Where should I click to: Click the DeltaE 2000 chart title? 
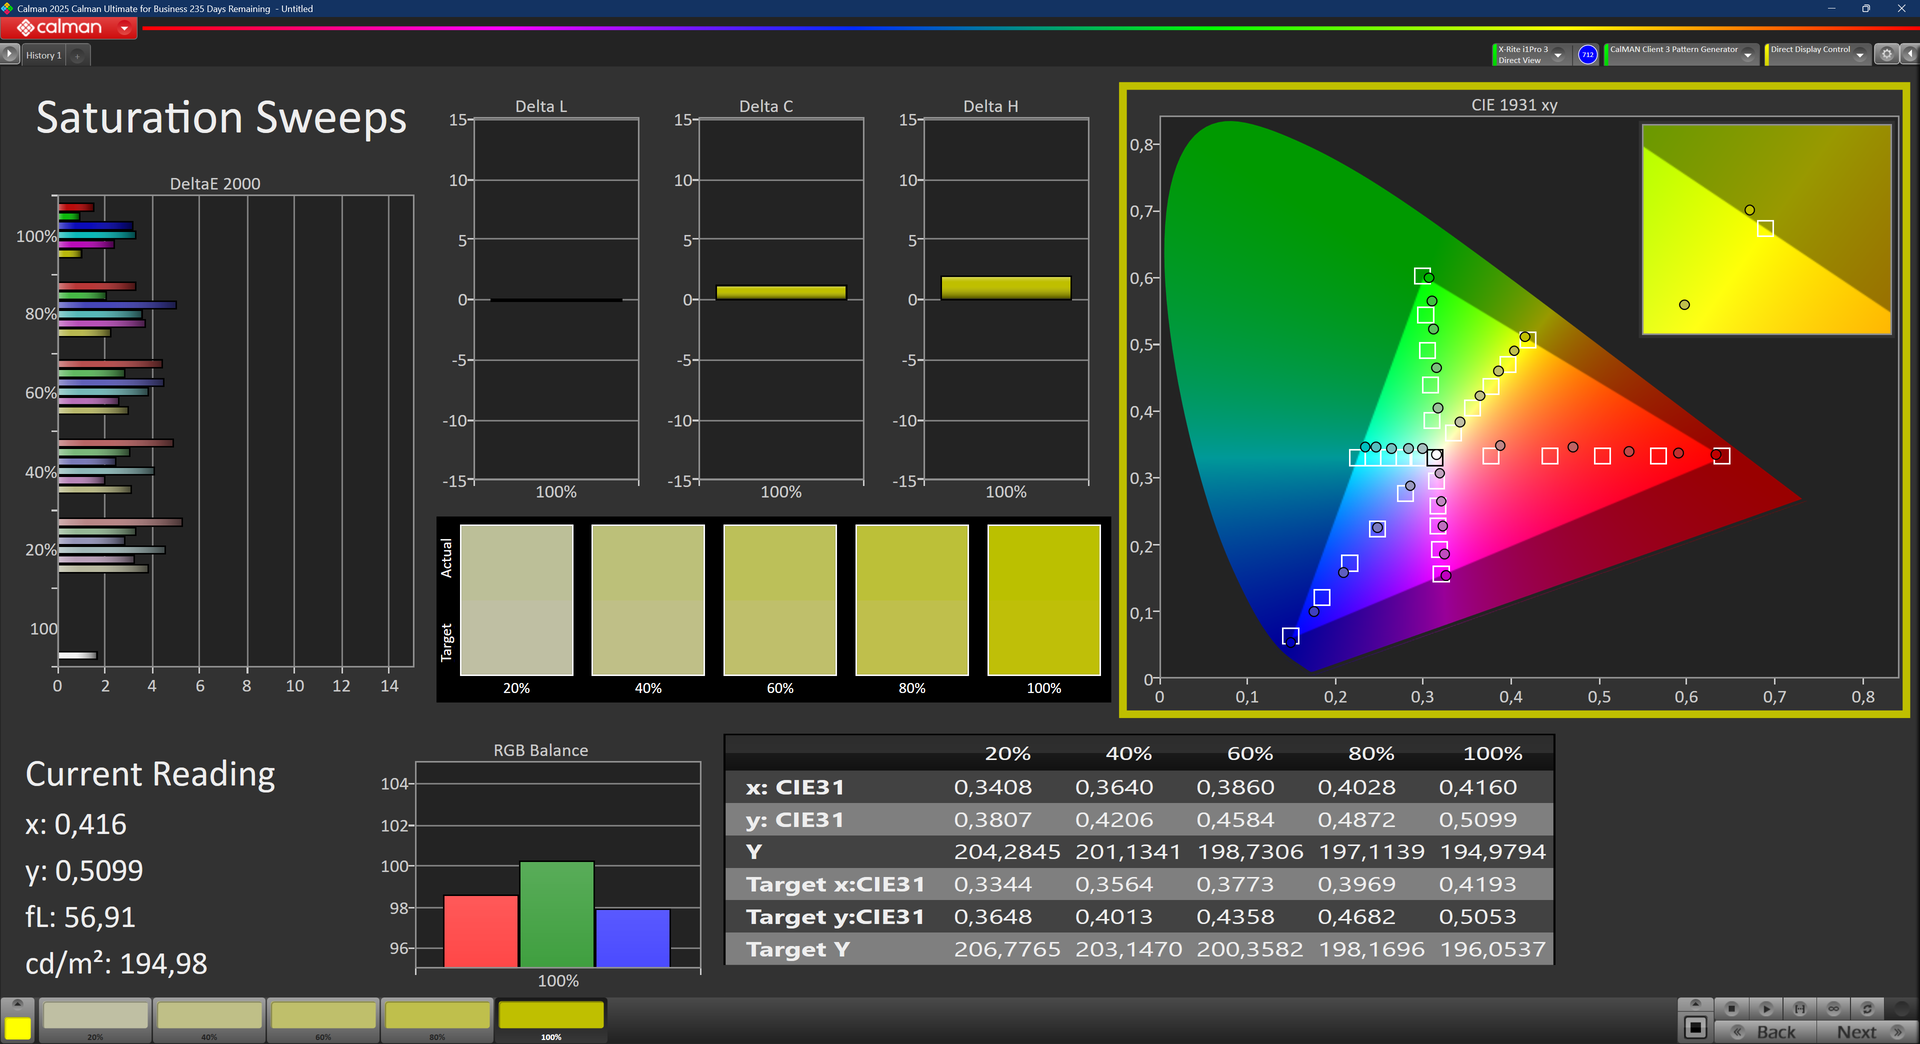(215, 184)
